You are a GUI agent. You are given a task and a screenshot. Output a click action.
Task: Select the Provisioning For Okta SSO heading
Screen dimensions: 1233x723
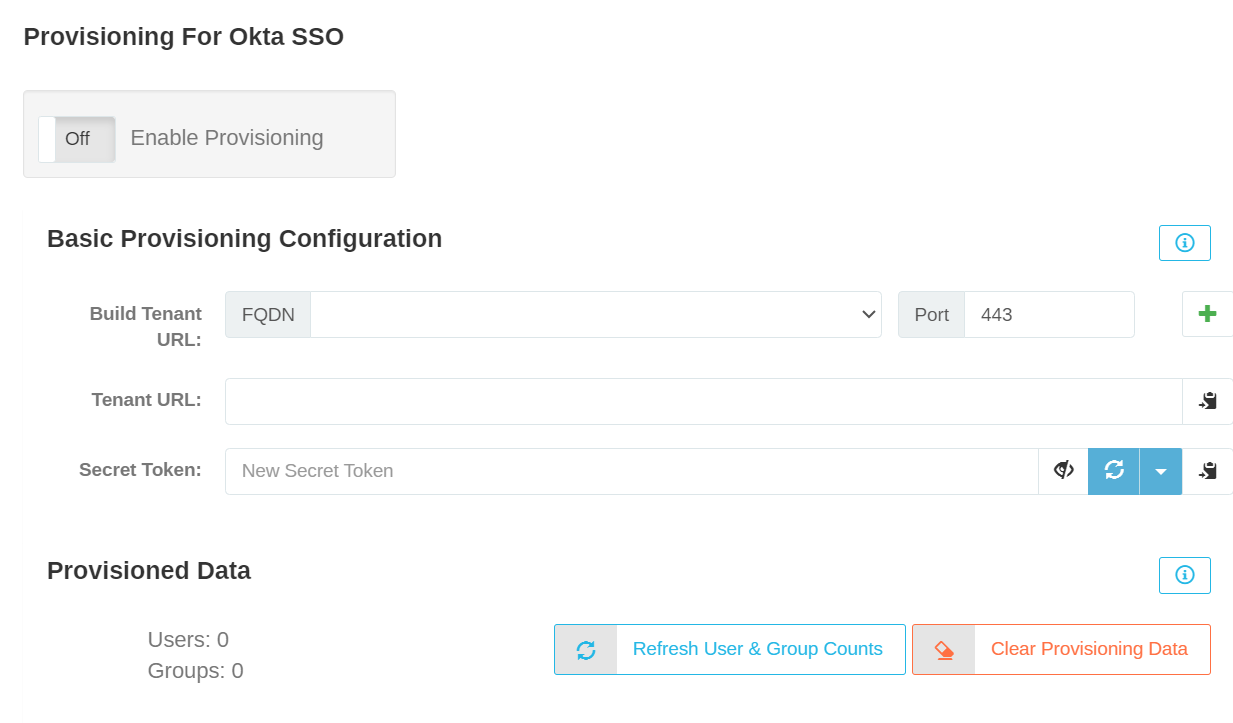click(x=184, y=37)
